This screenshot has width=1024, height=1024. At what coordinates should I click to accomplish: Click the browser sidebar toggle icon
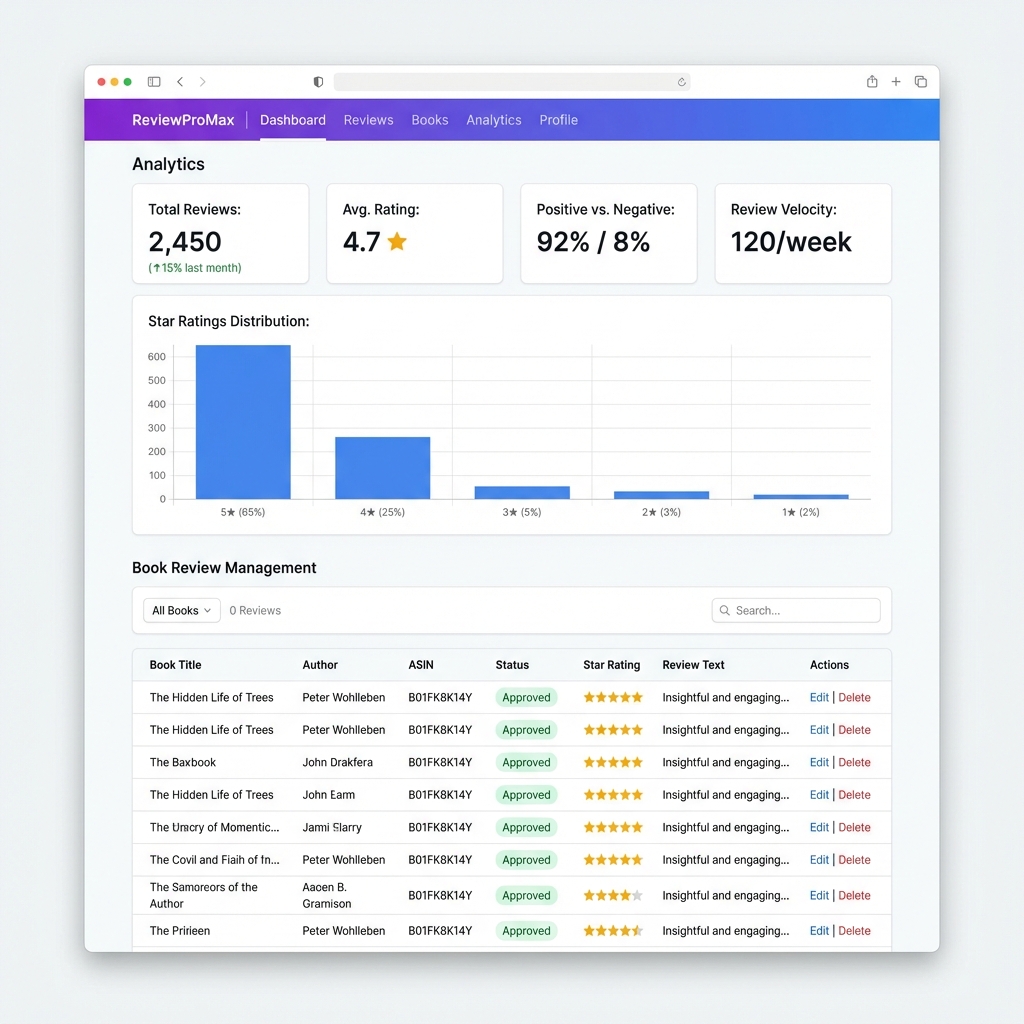coord(154,82)
